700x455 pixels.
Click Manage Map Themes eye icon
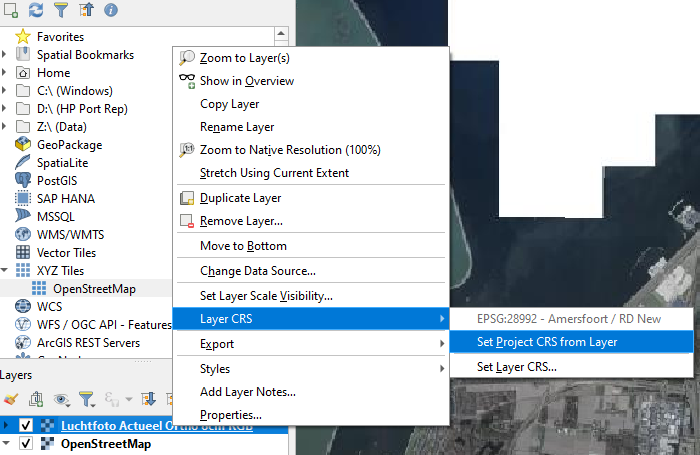62,399
